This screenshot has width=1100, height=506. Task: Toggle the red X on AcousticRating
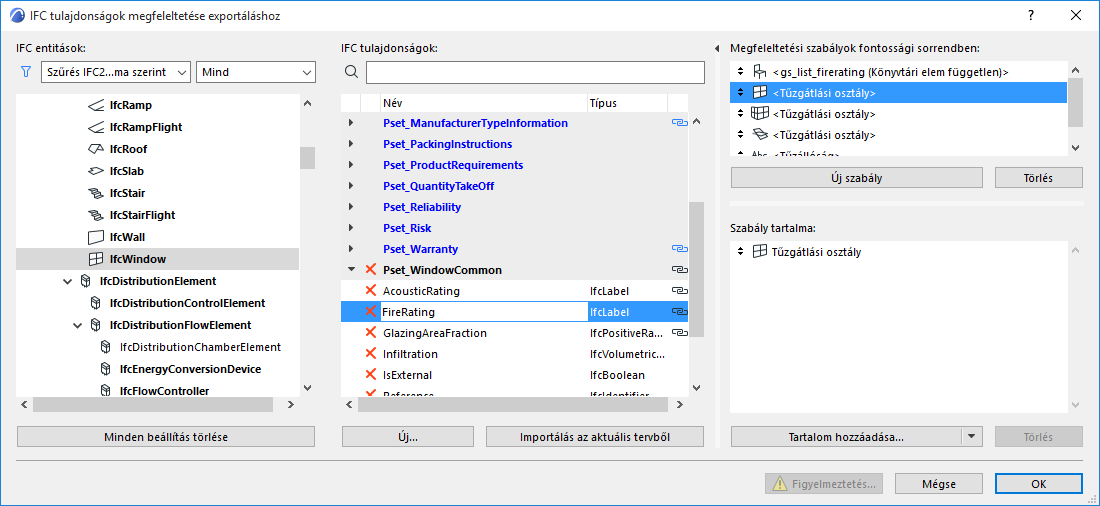[371, 291]
